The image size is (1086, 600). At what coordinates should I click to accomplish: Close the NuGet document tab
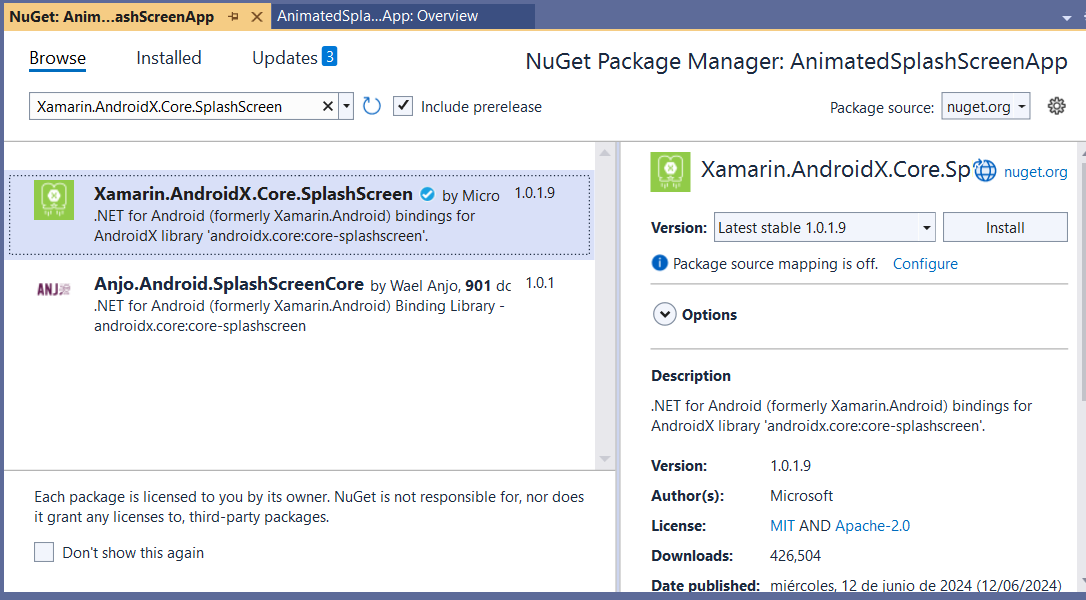coord(257,17)
